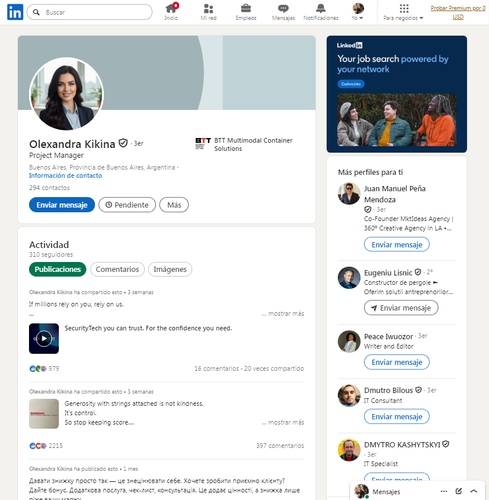This screenshot has width=489, height=500.
Task: Expand first post with mostrar más
Action: [283, 313]
